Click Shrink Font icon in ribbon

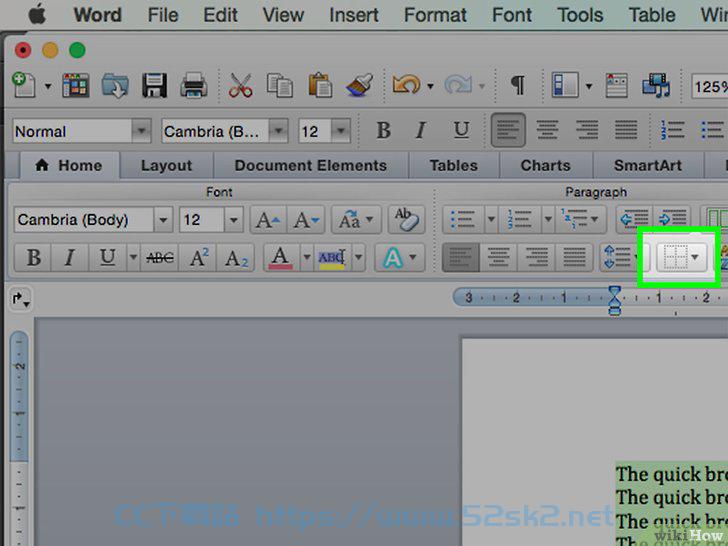(306, 220)
